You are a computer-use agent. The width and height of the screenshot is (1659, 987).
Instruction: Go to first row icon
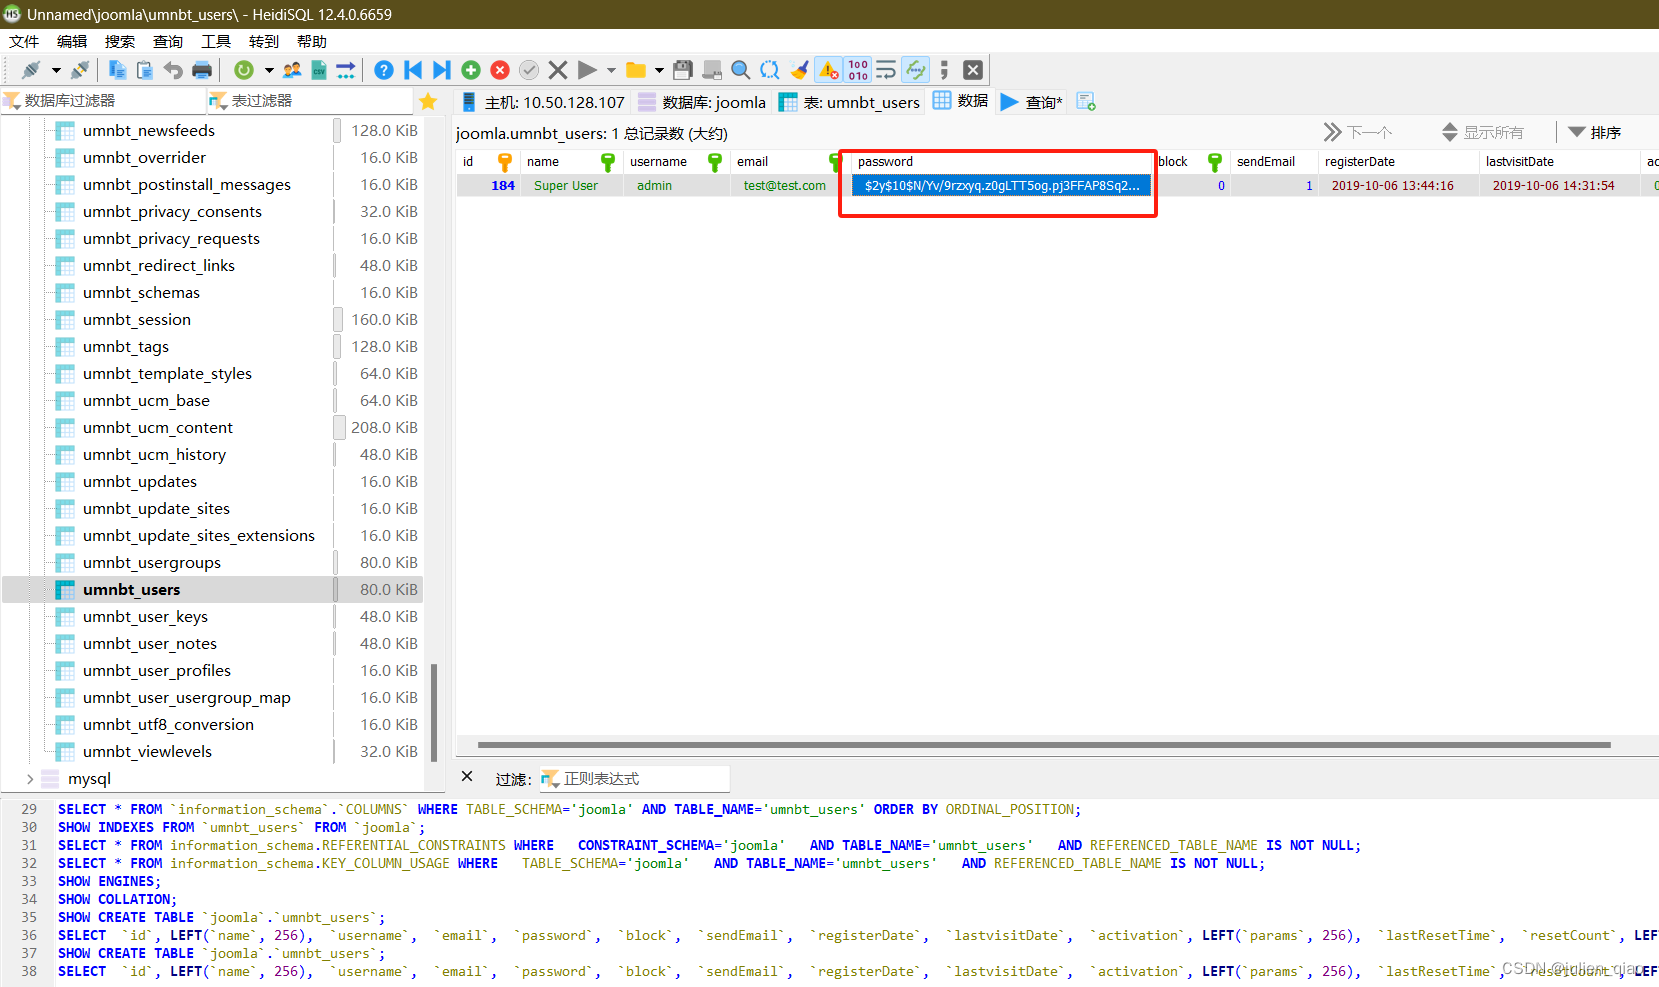(413, 70)
